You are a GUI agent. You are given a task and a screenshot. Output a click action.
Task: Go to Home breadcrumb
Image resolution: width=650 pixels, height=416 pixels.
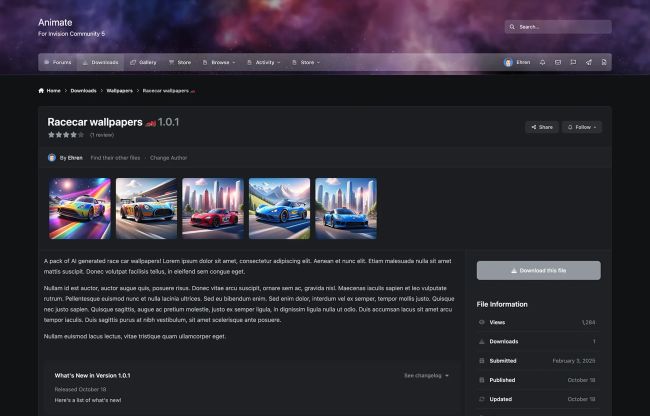tap(53, 90)
